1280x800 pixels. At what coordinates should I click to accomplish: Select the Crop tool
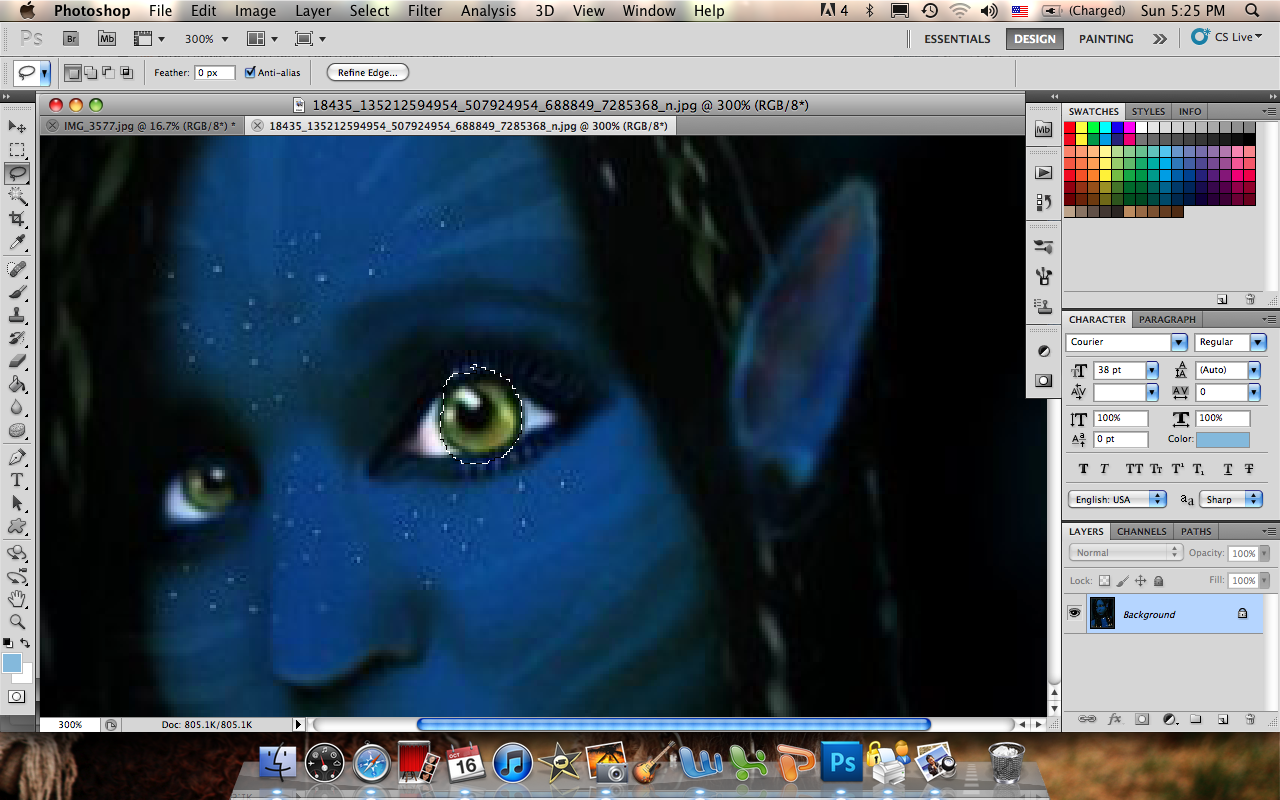point(17,219)
